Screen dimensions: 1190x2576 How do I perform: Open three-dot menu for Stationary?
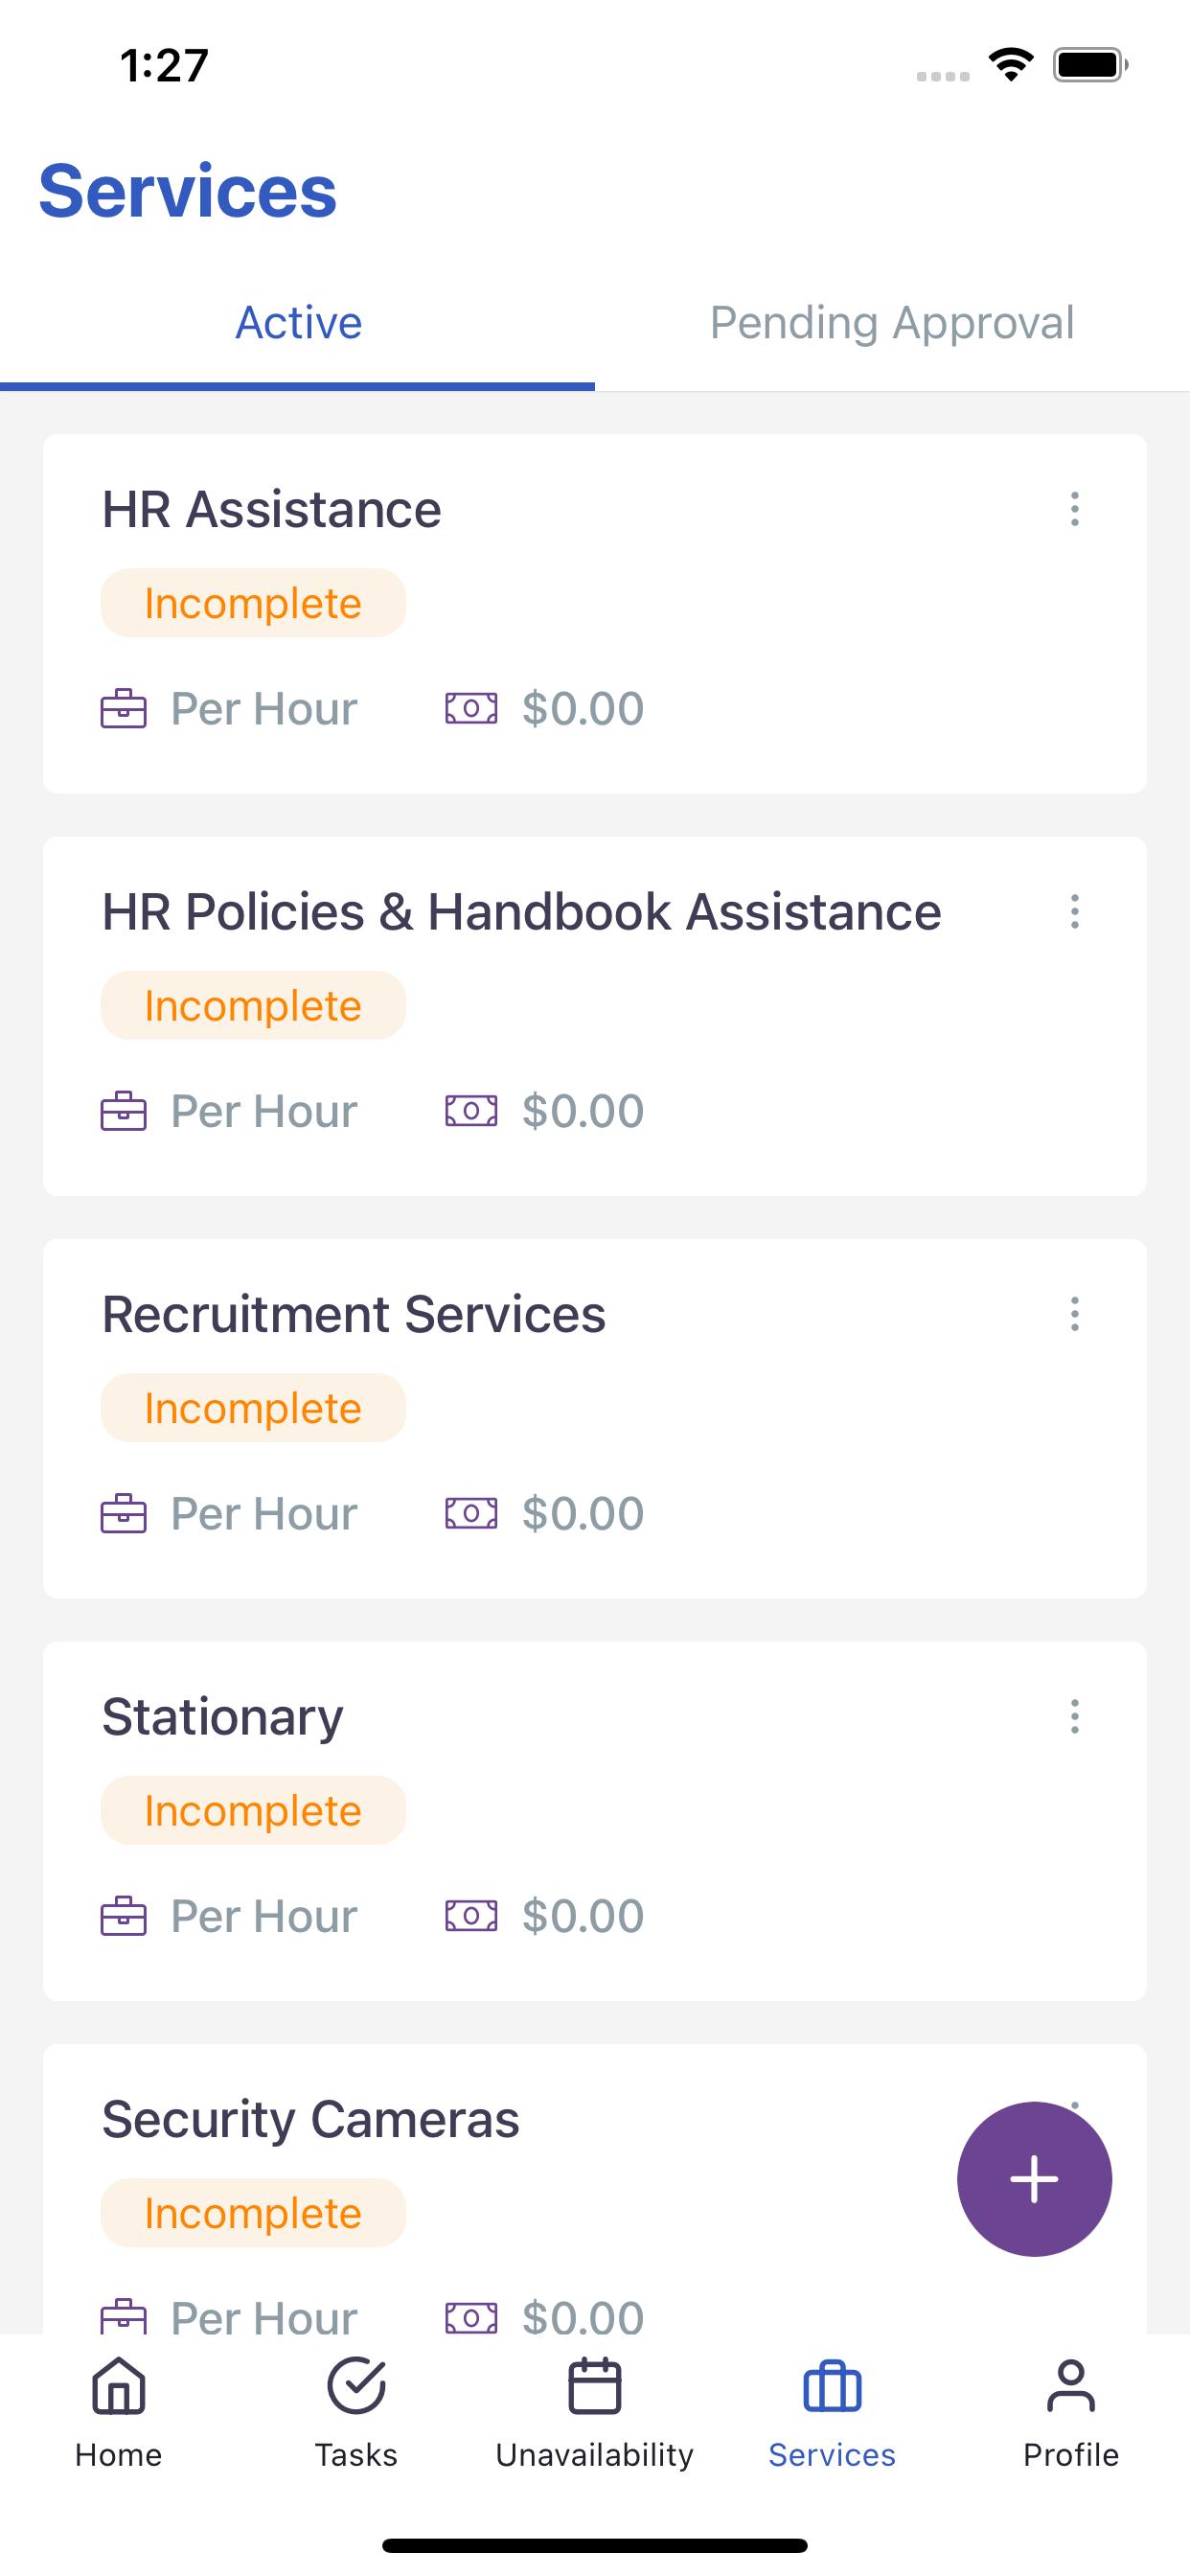pyautogui.click(x=1075, y=1716)
